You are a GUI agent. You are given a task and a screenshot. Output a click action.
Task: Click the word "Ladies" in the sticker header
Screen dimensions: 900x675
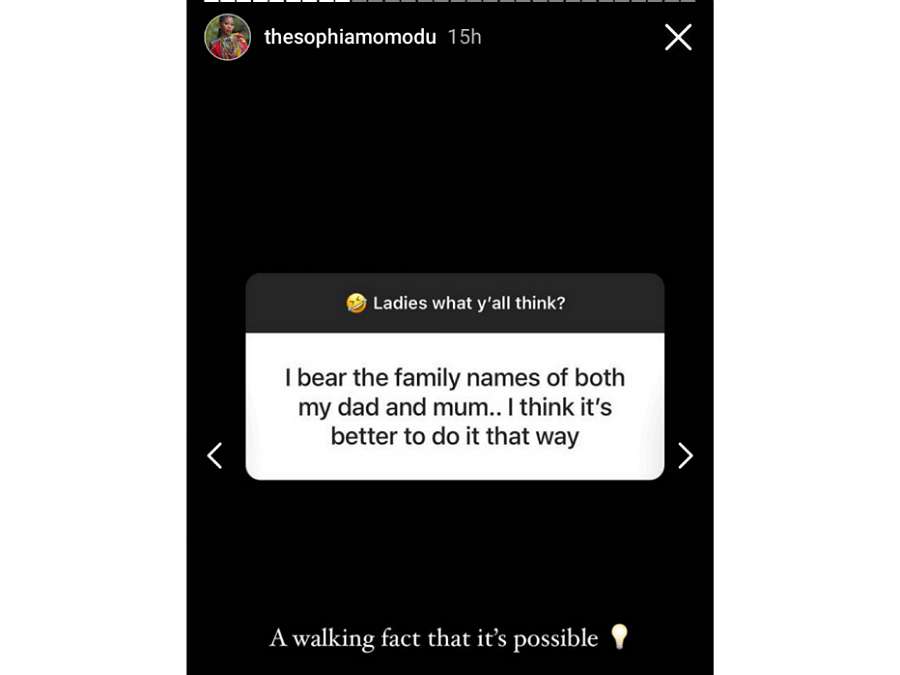click(400, 303)
